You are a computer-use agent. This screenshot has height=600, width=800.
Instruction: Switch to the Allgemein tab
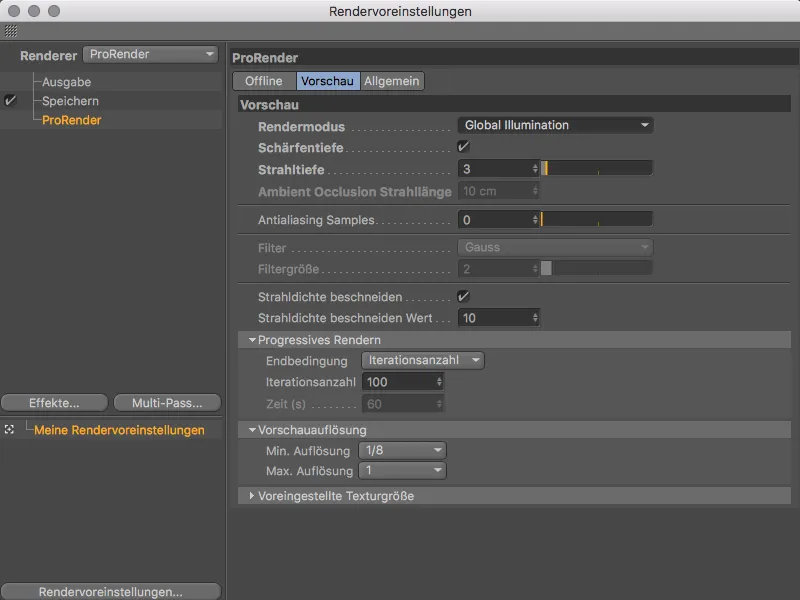click(x=391, y=81)
